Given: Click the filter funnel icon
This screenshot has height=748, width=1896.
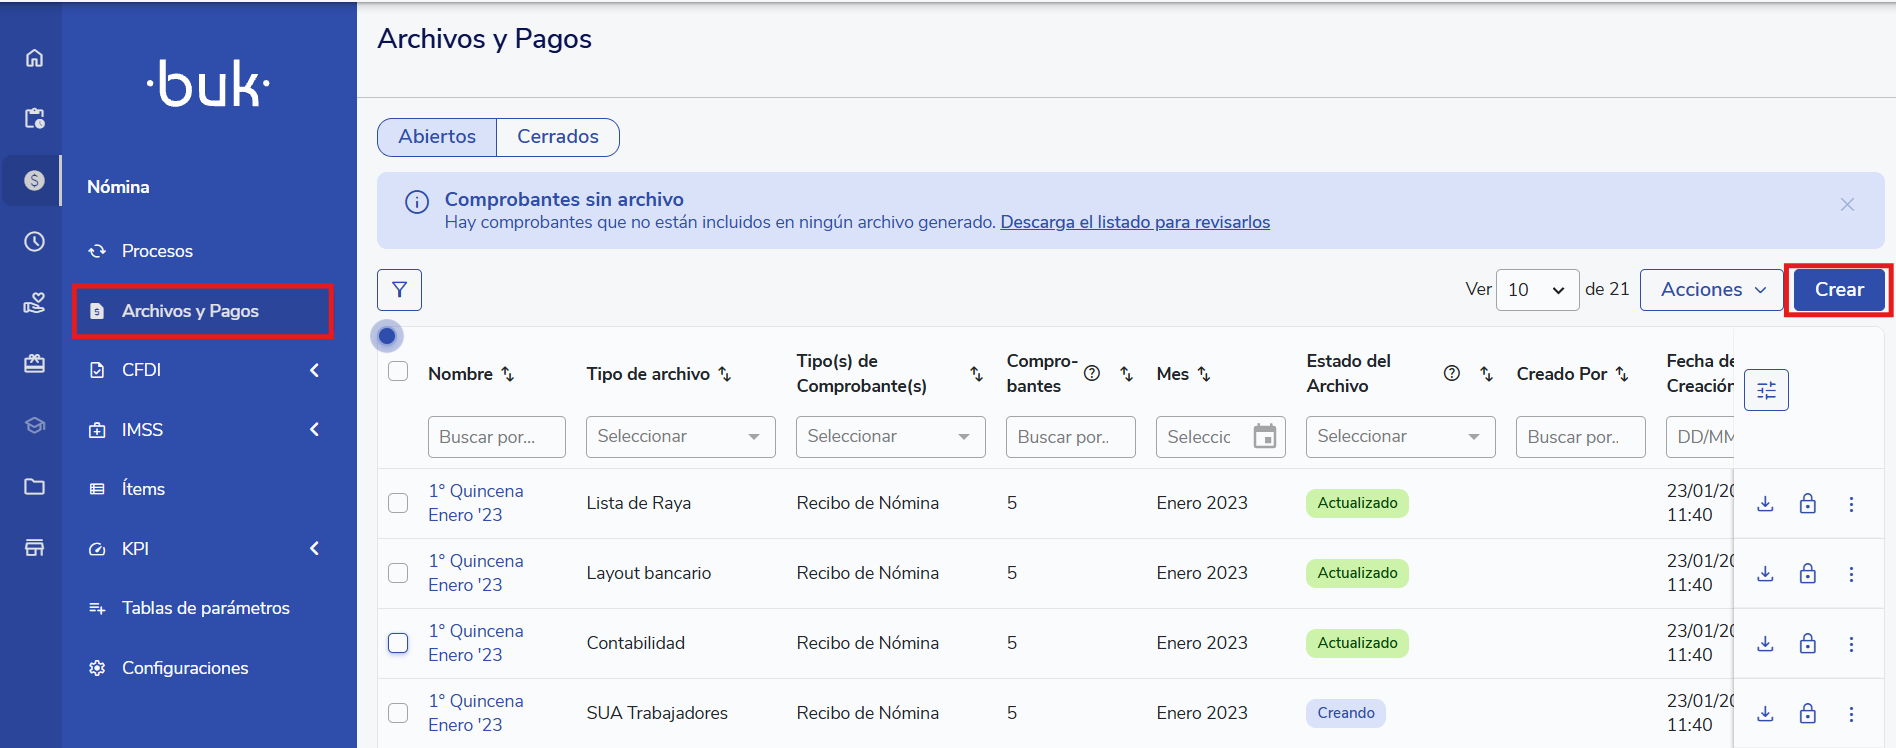Looking at the screenshot, I should point(399,290).
